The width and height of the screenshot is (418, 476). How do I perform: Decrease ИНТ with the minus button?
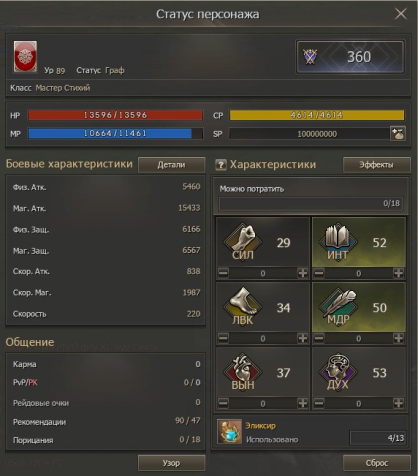[319, 273]
